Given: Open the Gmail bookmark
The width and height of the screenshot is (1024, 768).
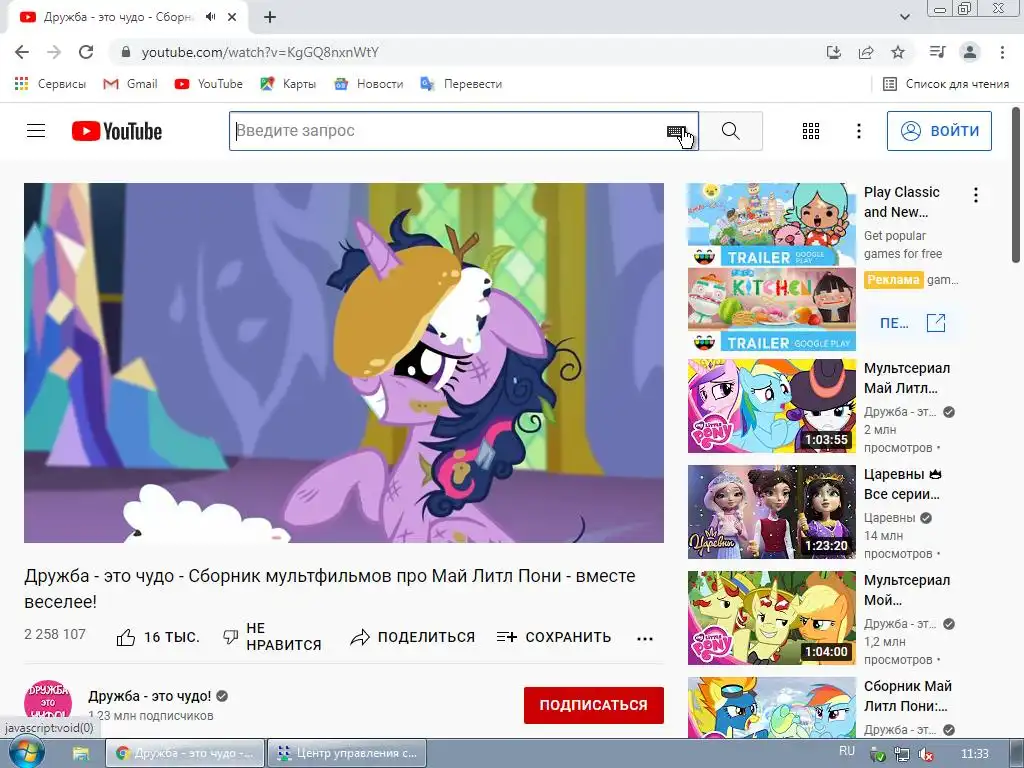Looking at the screenshot, I should 130,84.
